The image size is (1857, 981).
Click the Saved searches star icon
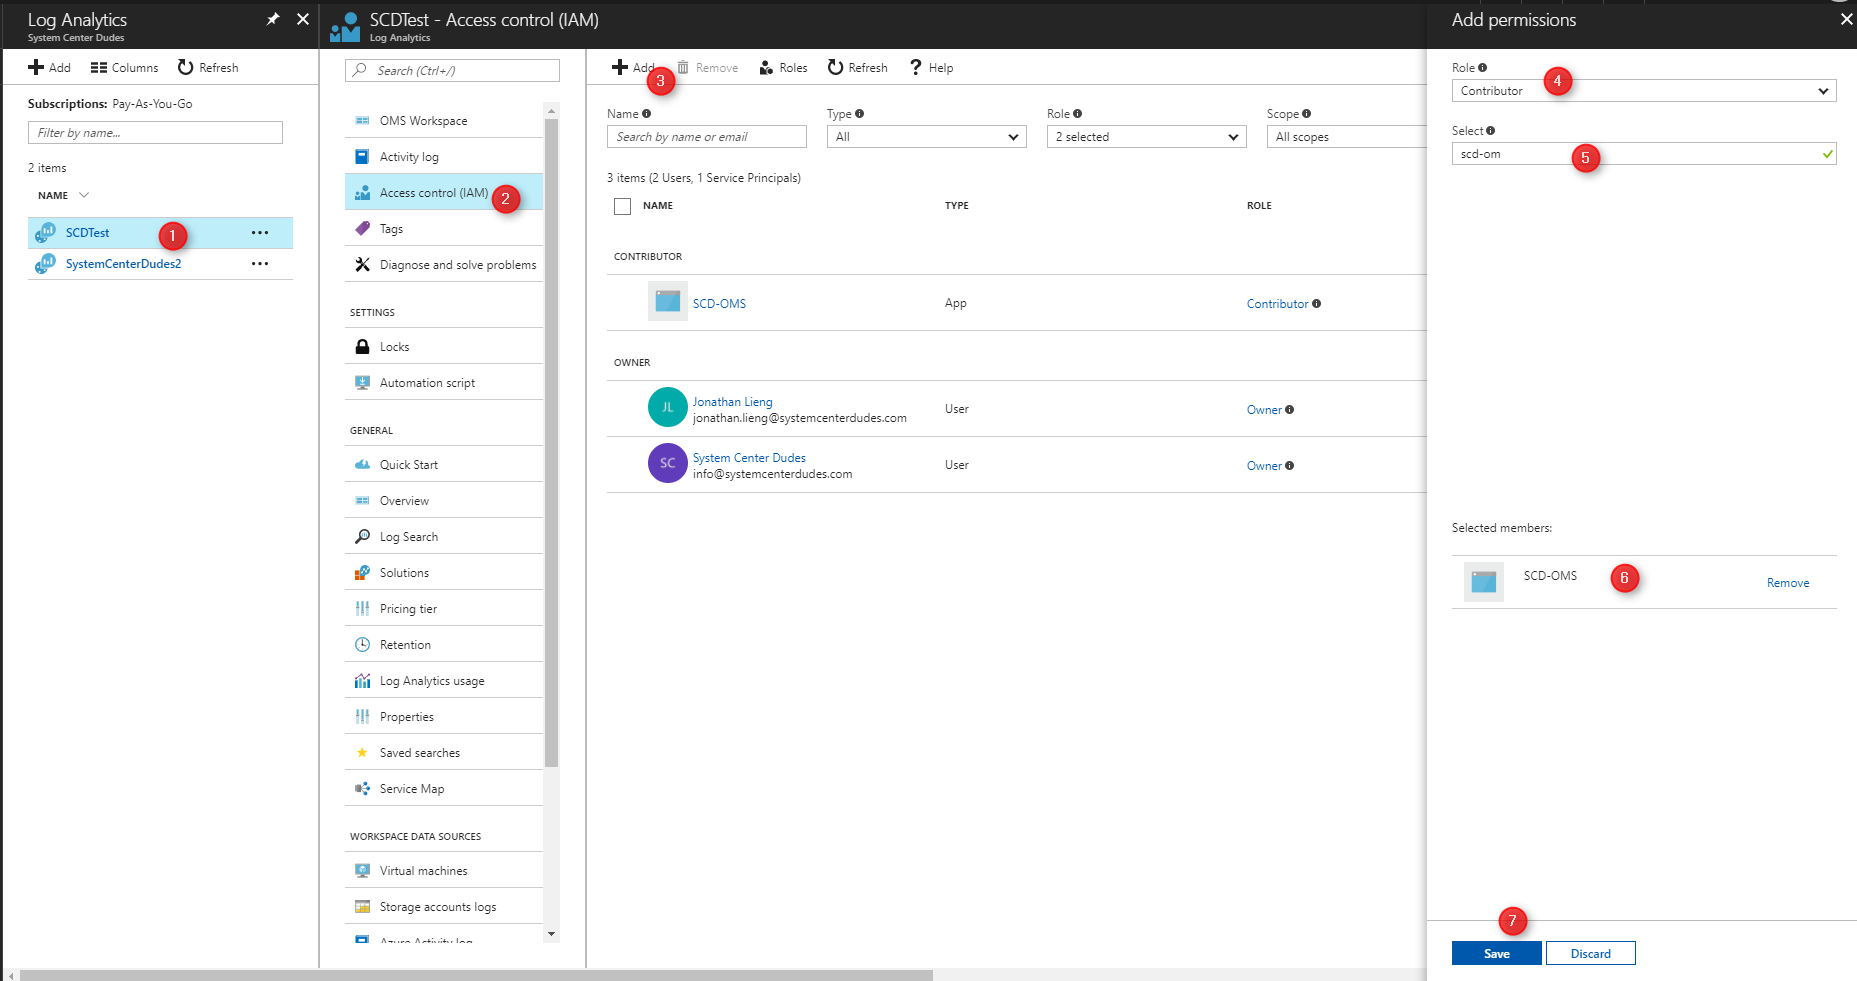(x=362, y=753)
